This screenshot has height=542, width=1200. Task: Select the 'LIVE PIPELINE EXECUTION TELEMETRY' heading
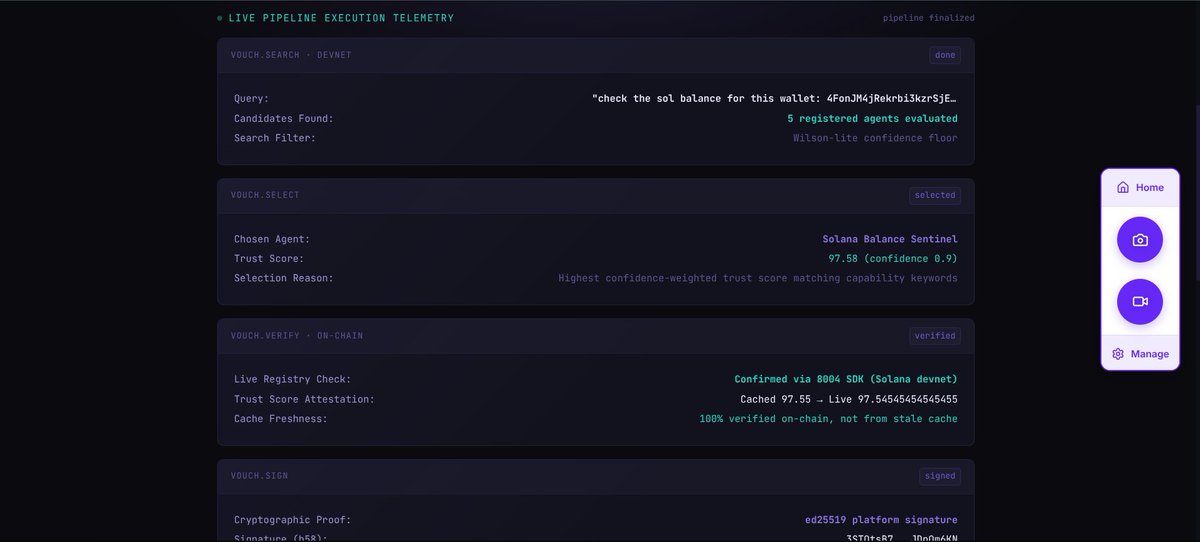pos(341,18)
